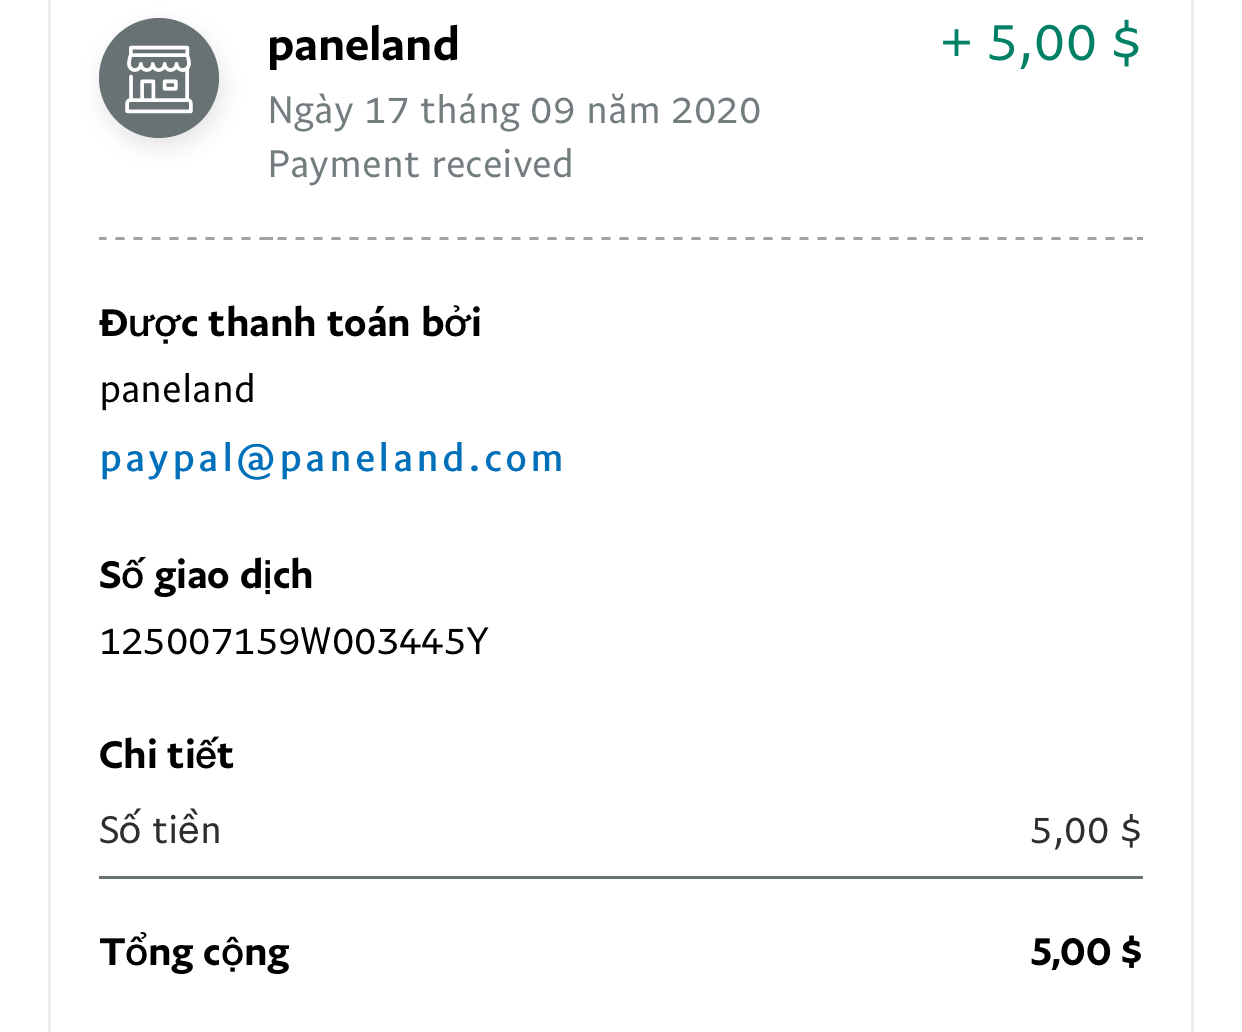The width and height of the screenshot is (1242, 1032).
Task: Click the merchant storefront icon
Action: coord(159,78)
